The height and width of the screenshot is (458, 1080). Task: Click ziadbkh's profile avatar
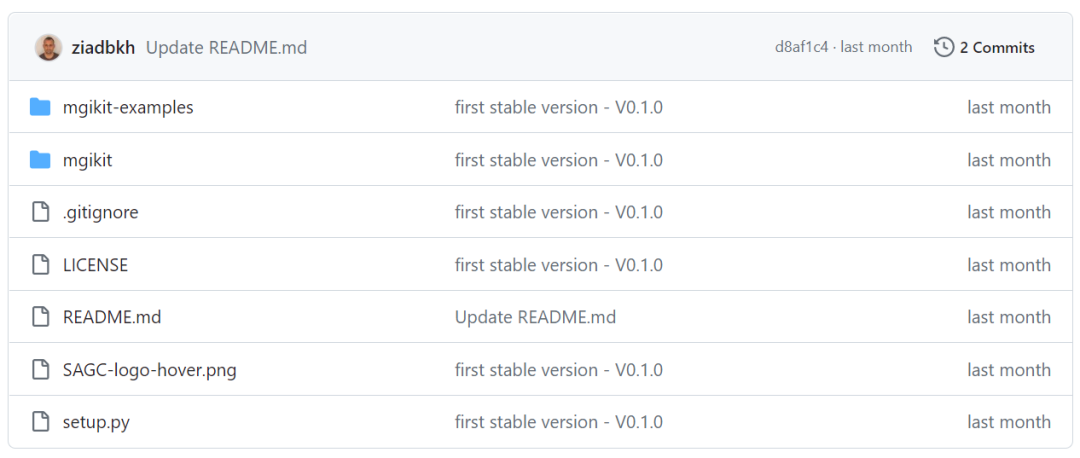point(48,47)
